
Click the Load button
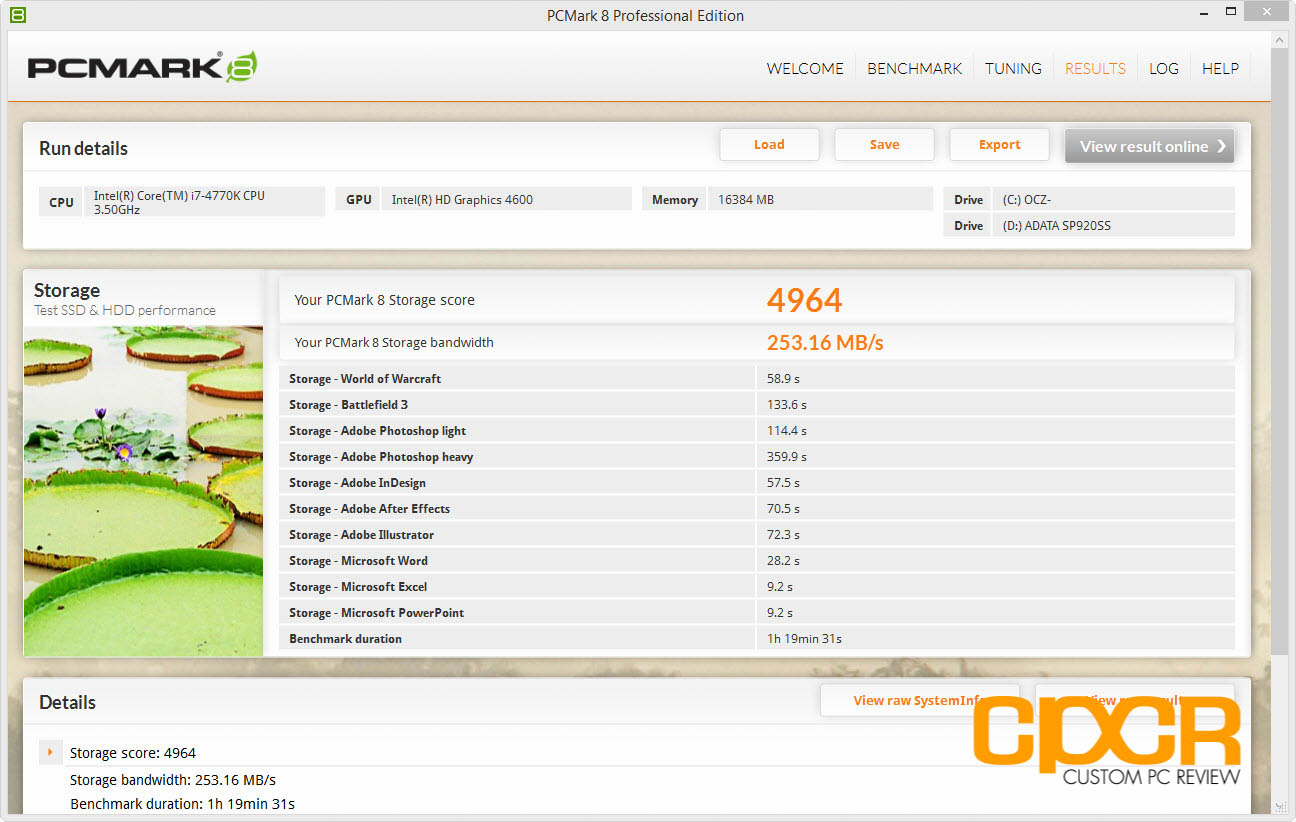click(769, 144)
